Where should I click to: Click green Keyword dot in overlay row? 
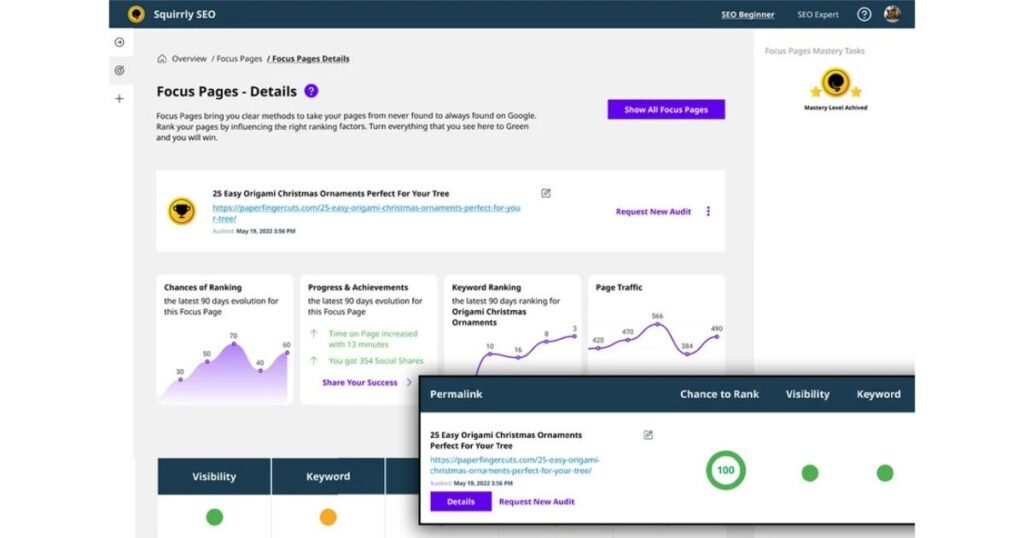(x=885, y=473)
